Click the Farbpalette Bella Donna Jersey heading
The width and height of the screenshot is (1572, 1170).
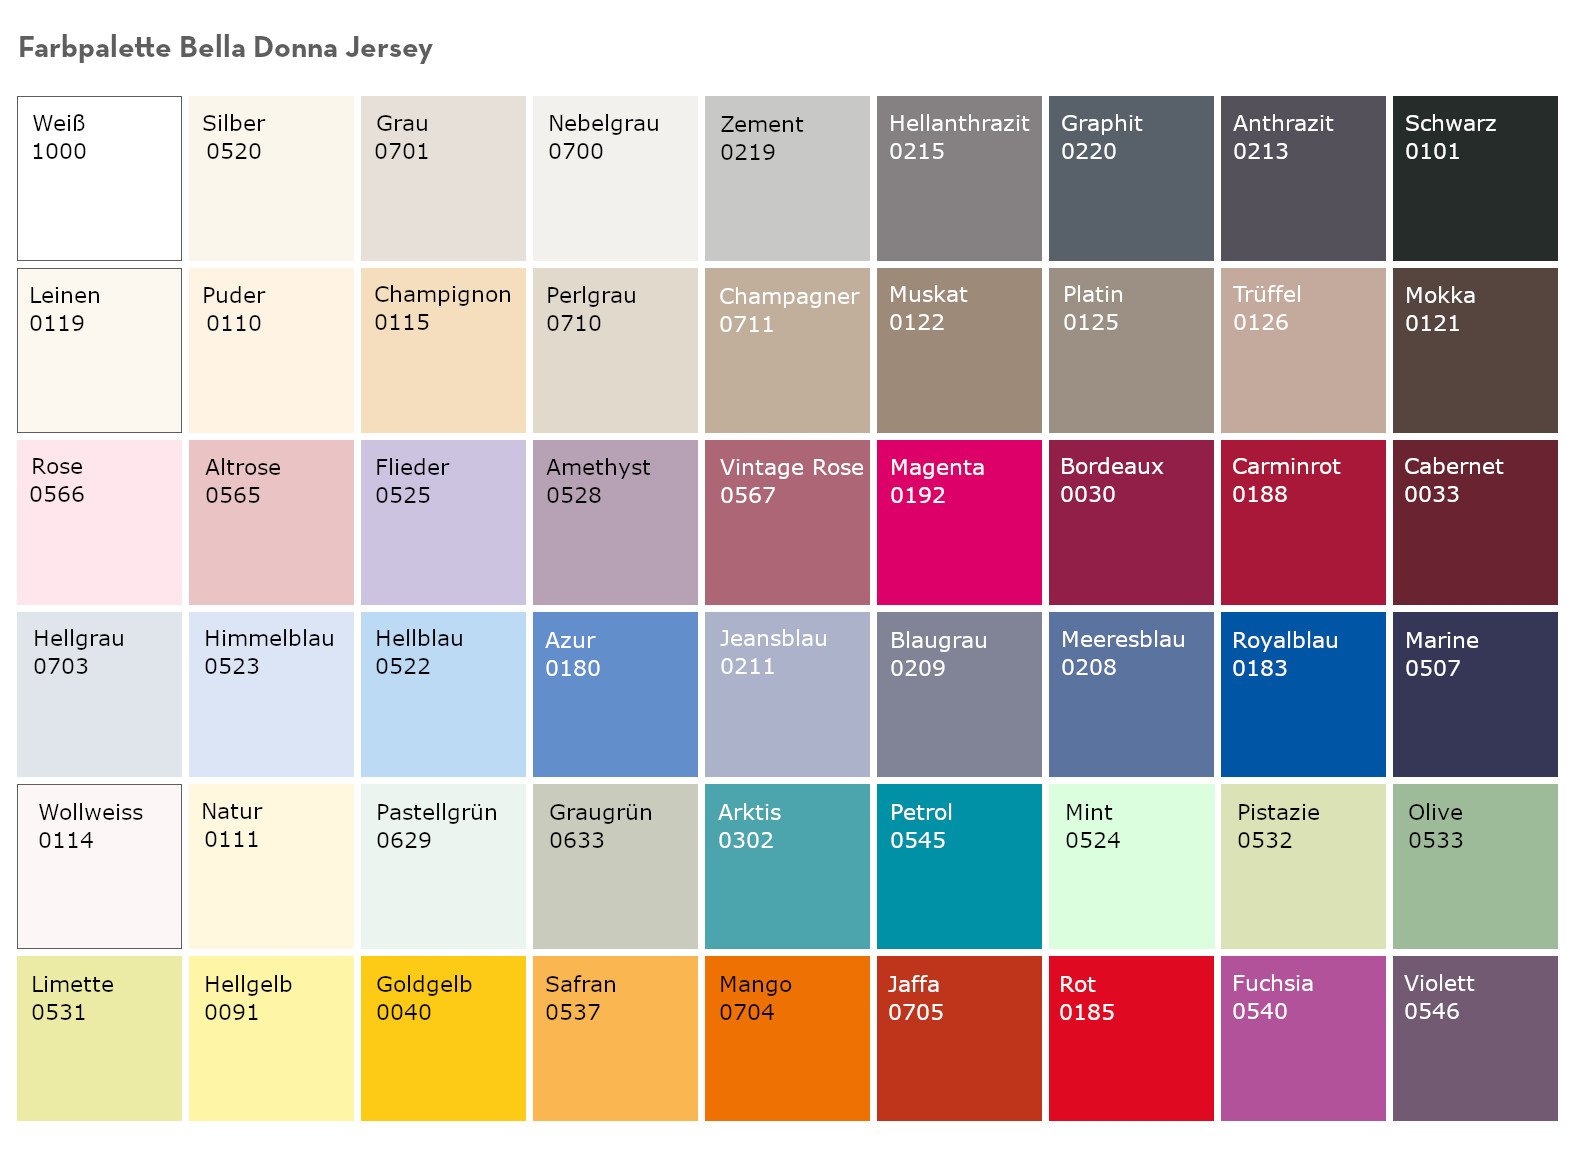coord(225,48)
